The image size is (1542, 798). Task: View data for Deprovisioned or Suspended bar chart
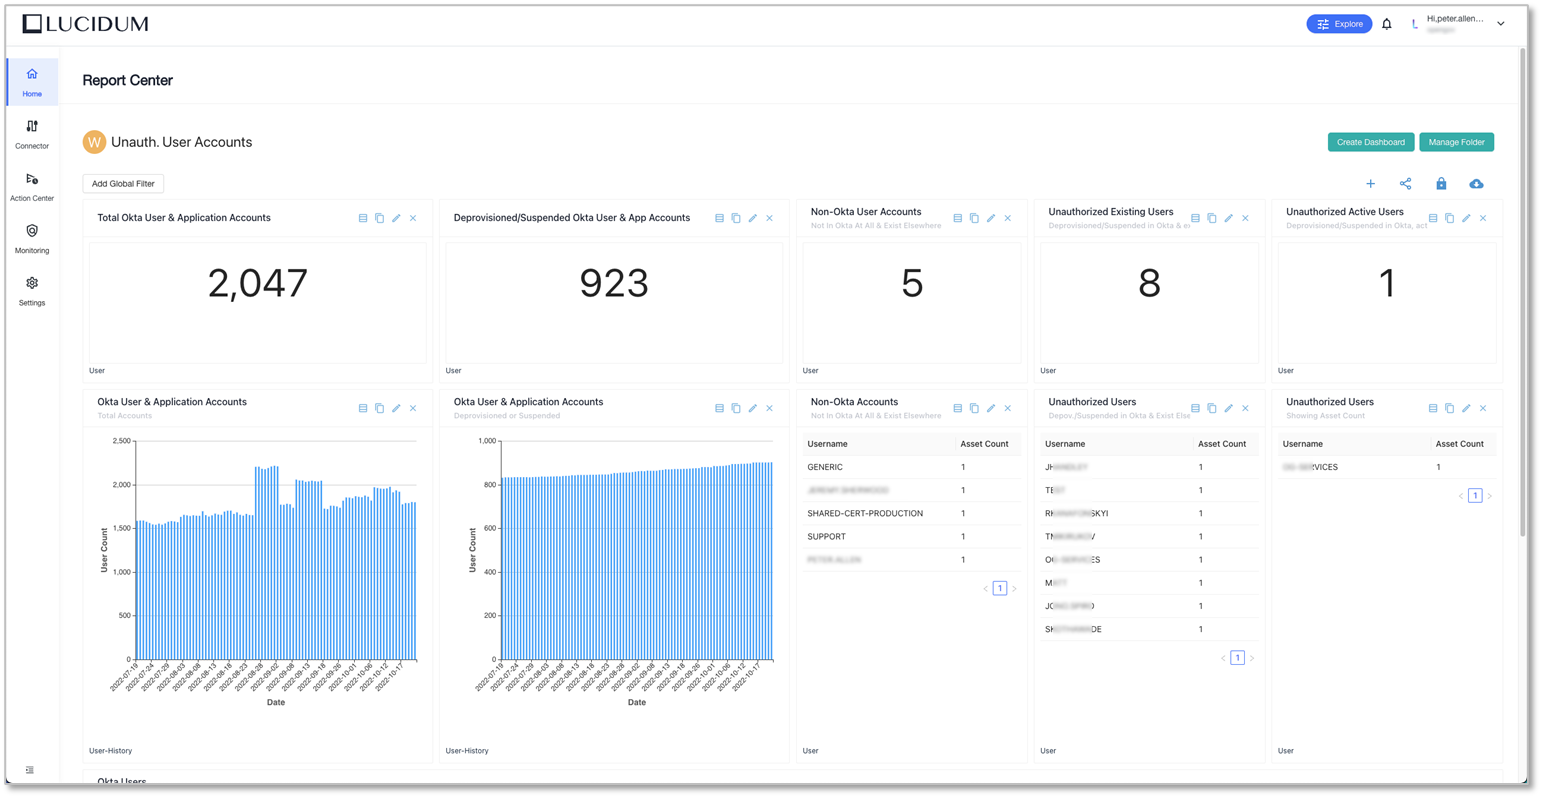(719, 408)
